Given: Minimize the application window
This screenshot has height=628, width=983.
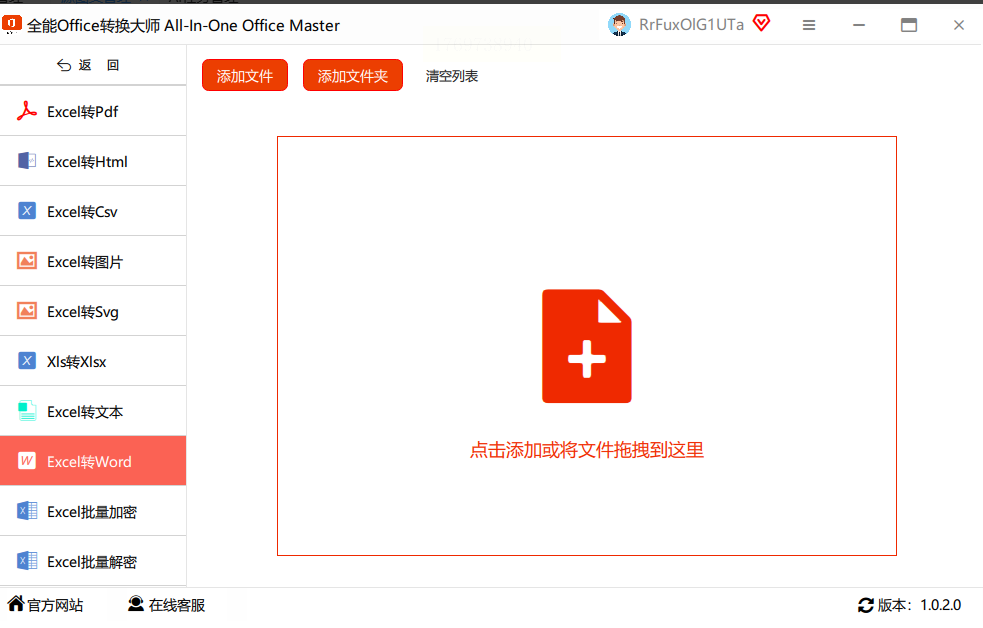Looking at the screenshot, I should (859, 25).
